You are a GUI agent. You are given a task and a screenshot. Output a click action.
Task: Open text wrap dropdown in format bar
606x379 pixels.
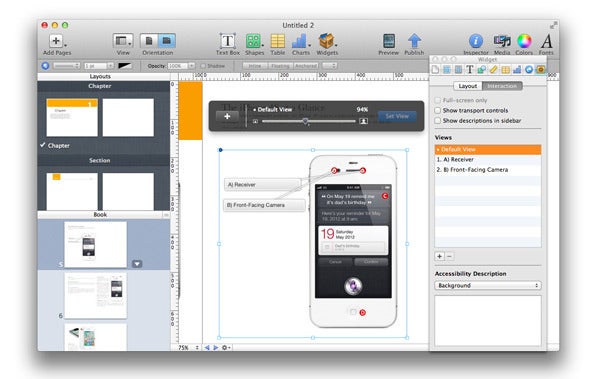(329, 66)
